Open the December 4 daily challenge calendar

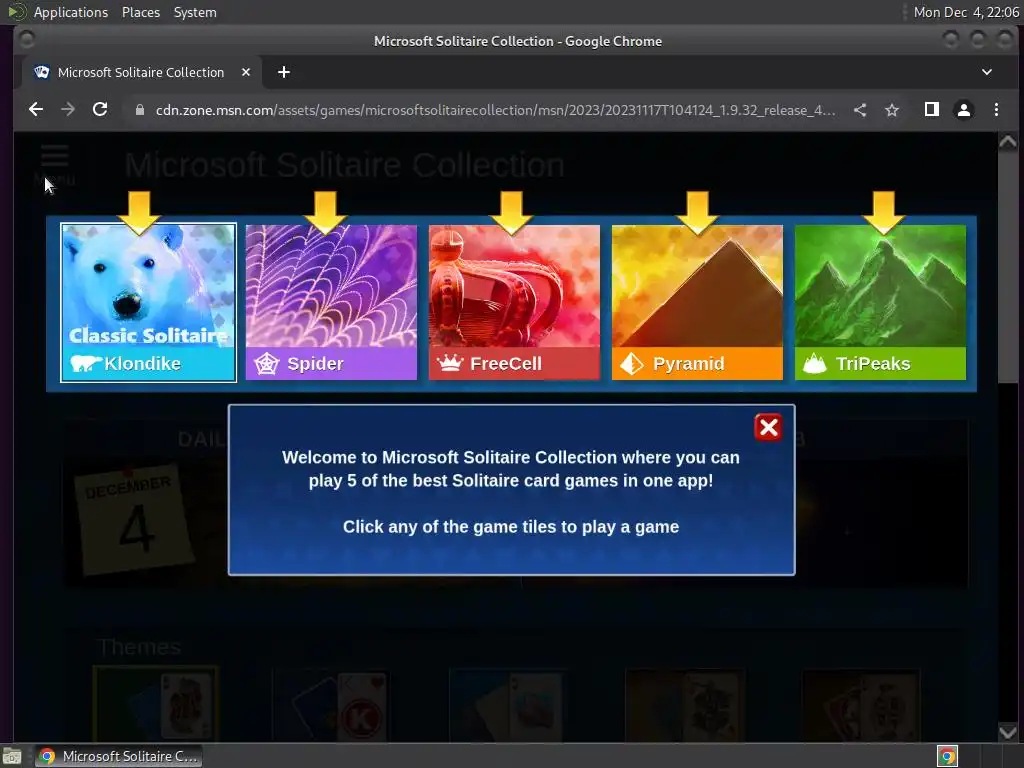click(x=134, y=519)
